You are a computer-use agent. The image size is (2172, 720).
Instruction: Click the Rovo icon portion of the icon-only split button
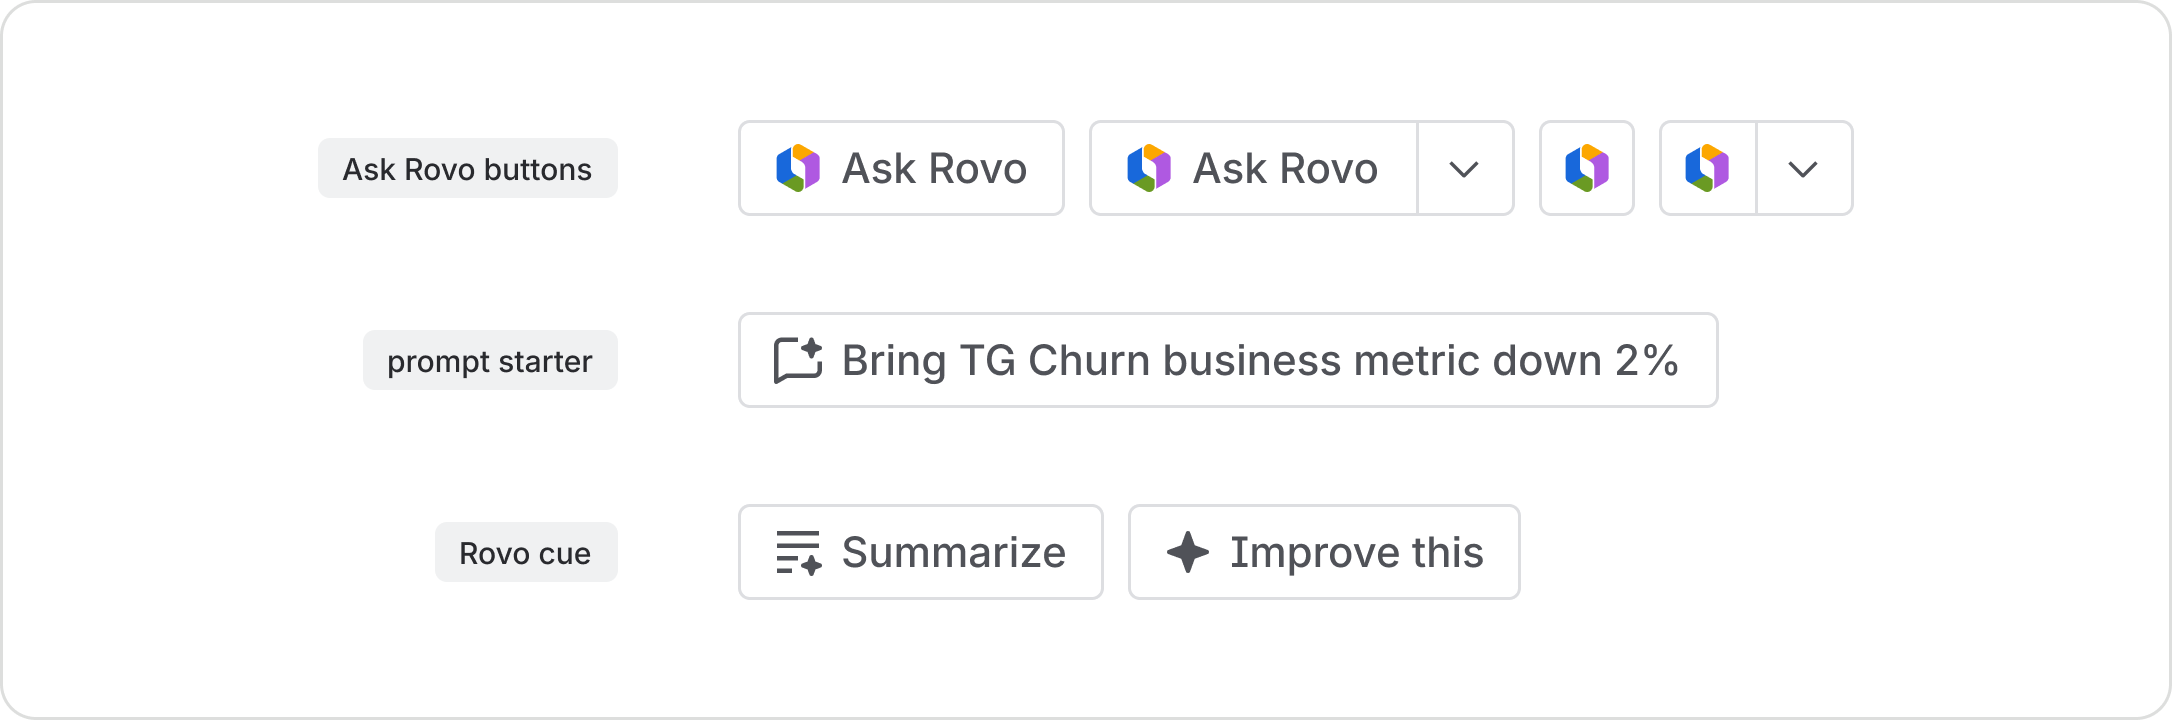tap(1708, 168)
